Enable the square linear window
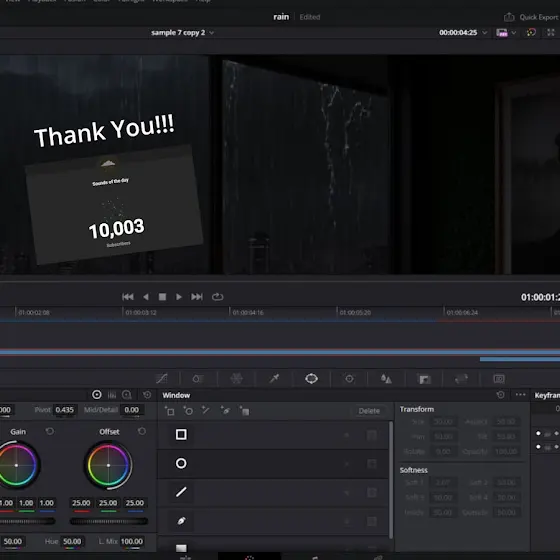The image size is (560, 560). 181,434
